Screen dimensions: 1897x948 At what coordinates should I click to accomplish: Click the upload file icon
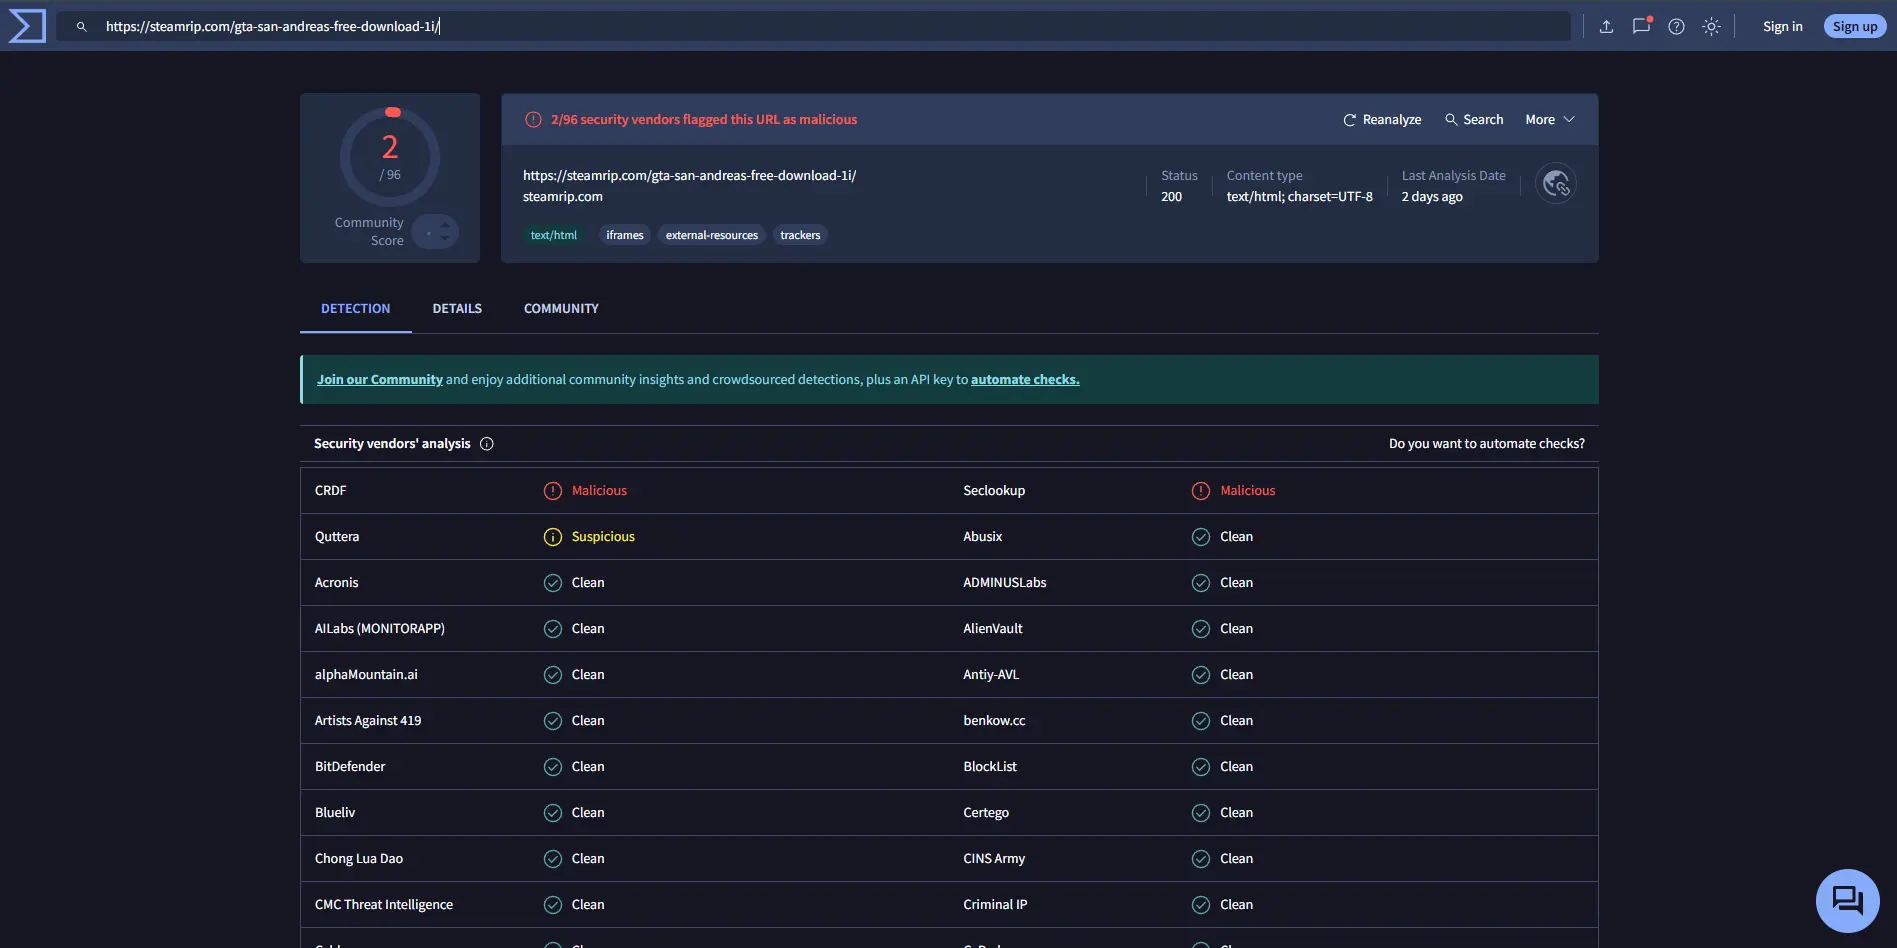[x=1606, y=27]
